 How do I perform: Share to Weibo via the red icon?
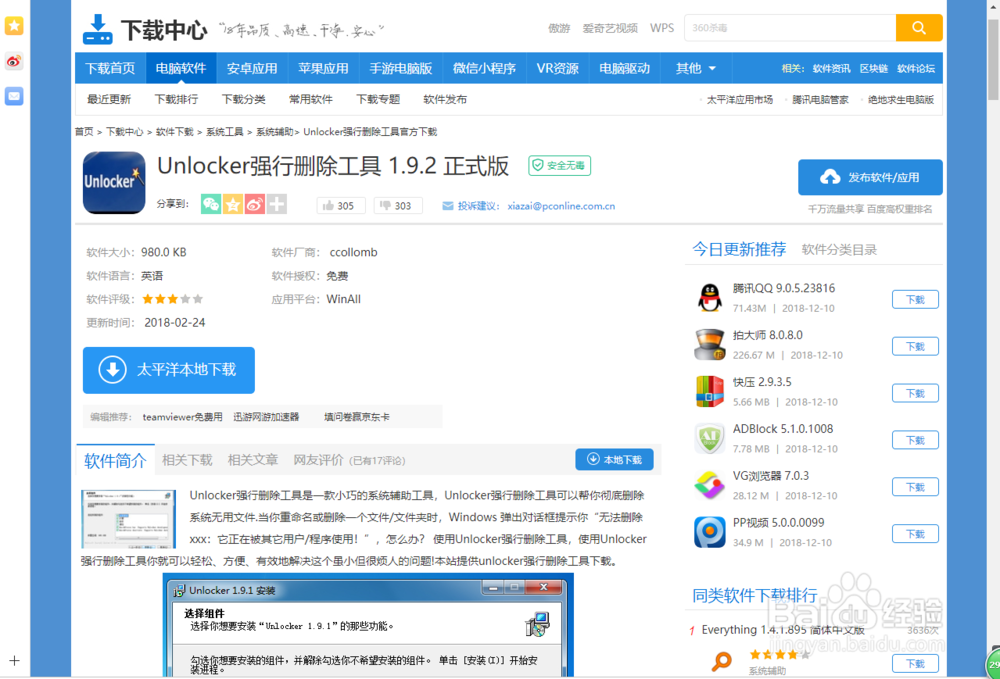pos(254,205)
